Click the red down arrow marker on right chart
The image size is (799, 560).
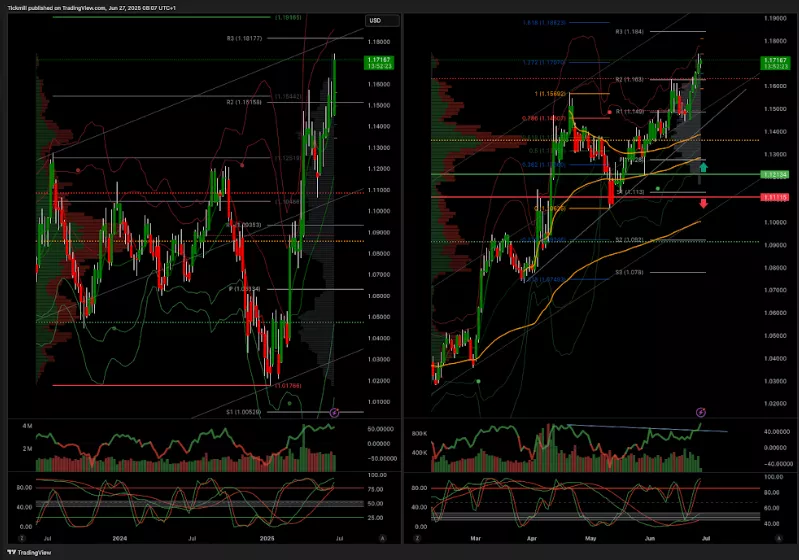pos(704,204)
